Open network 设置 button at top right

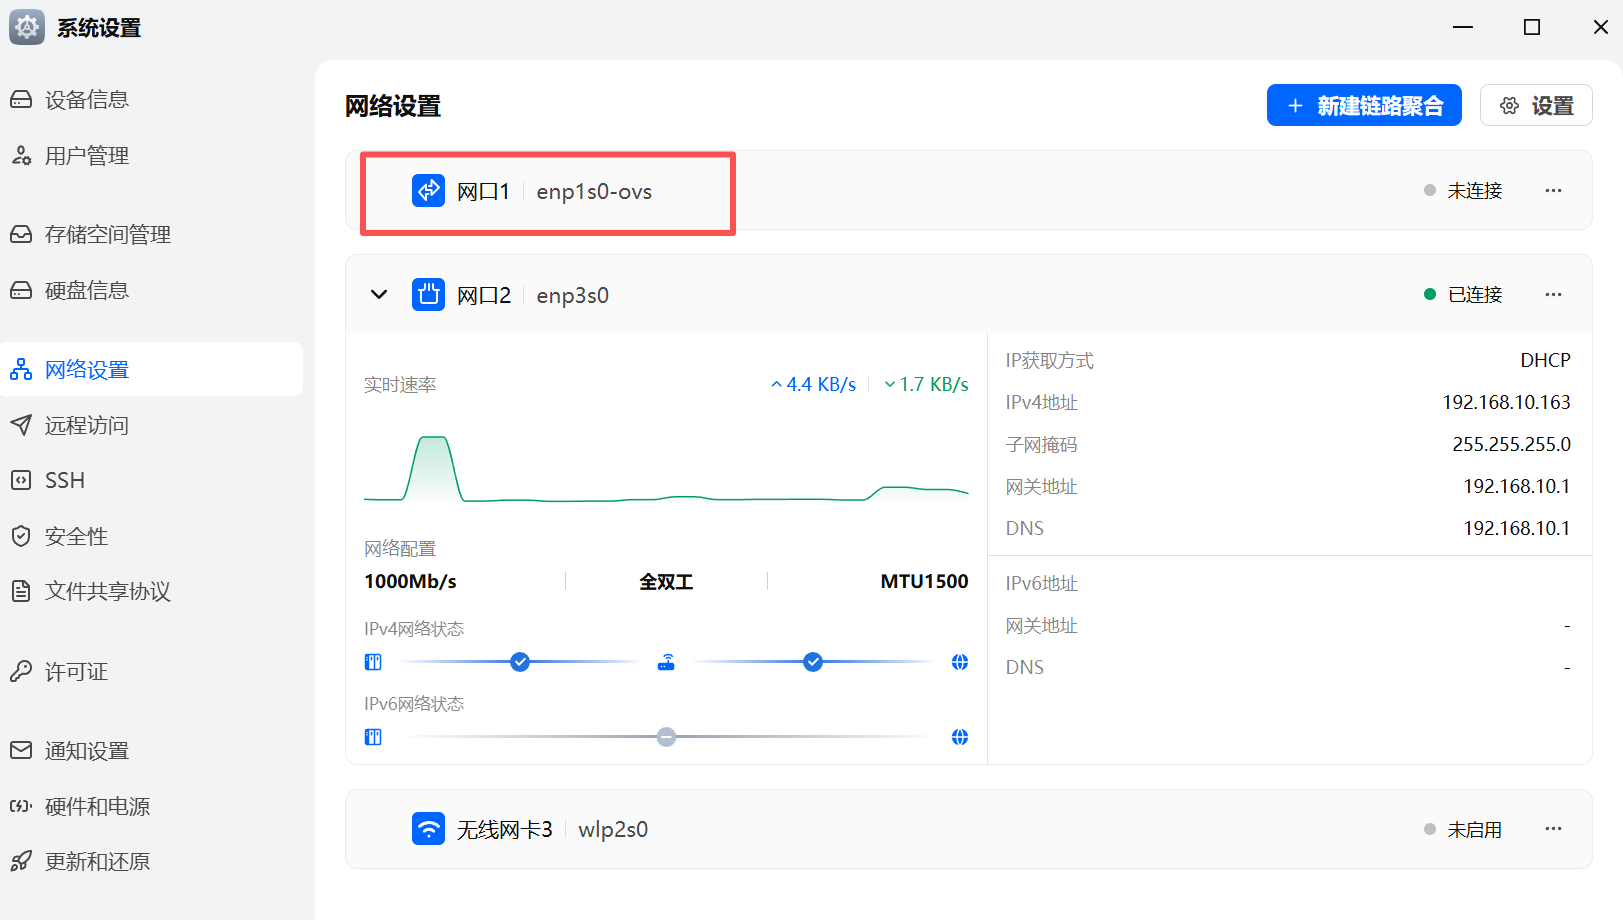coord(1536,105)
